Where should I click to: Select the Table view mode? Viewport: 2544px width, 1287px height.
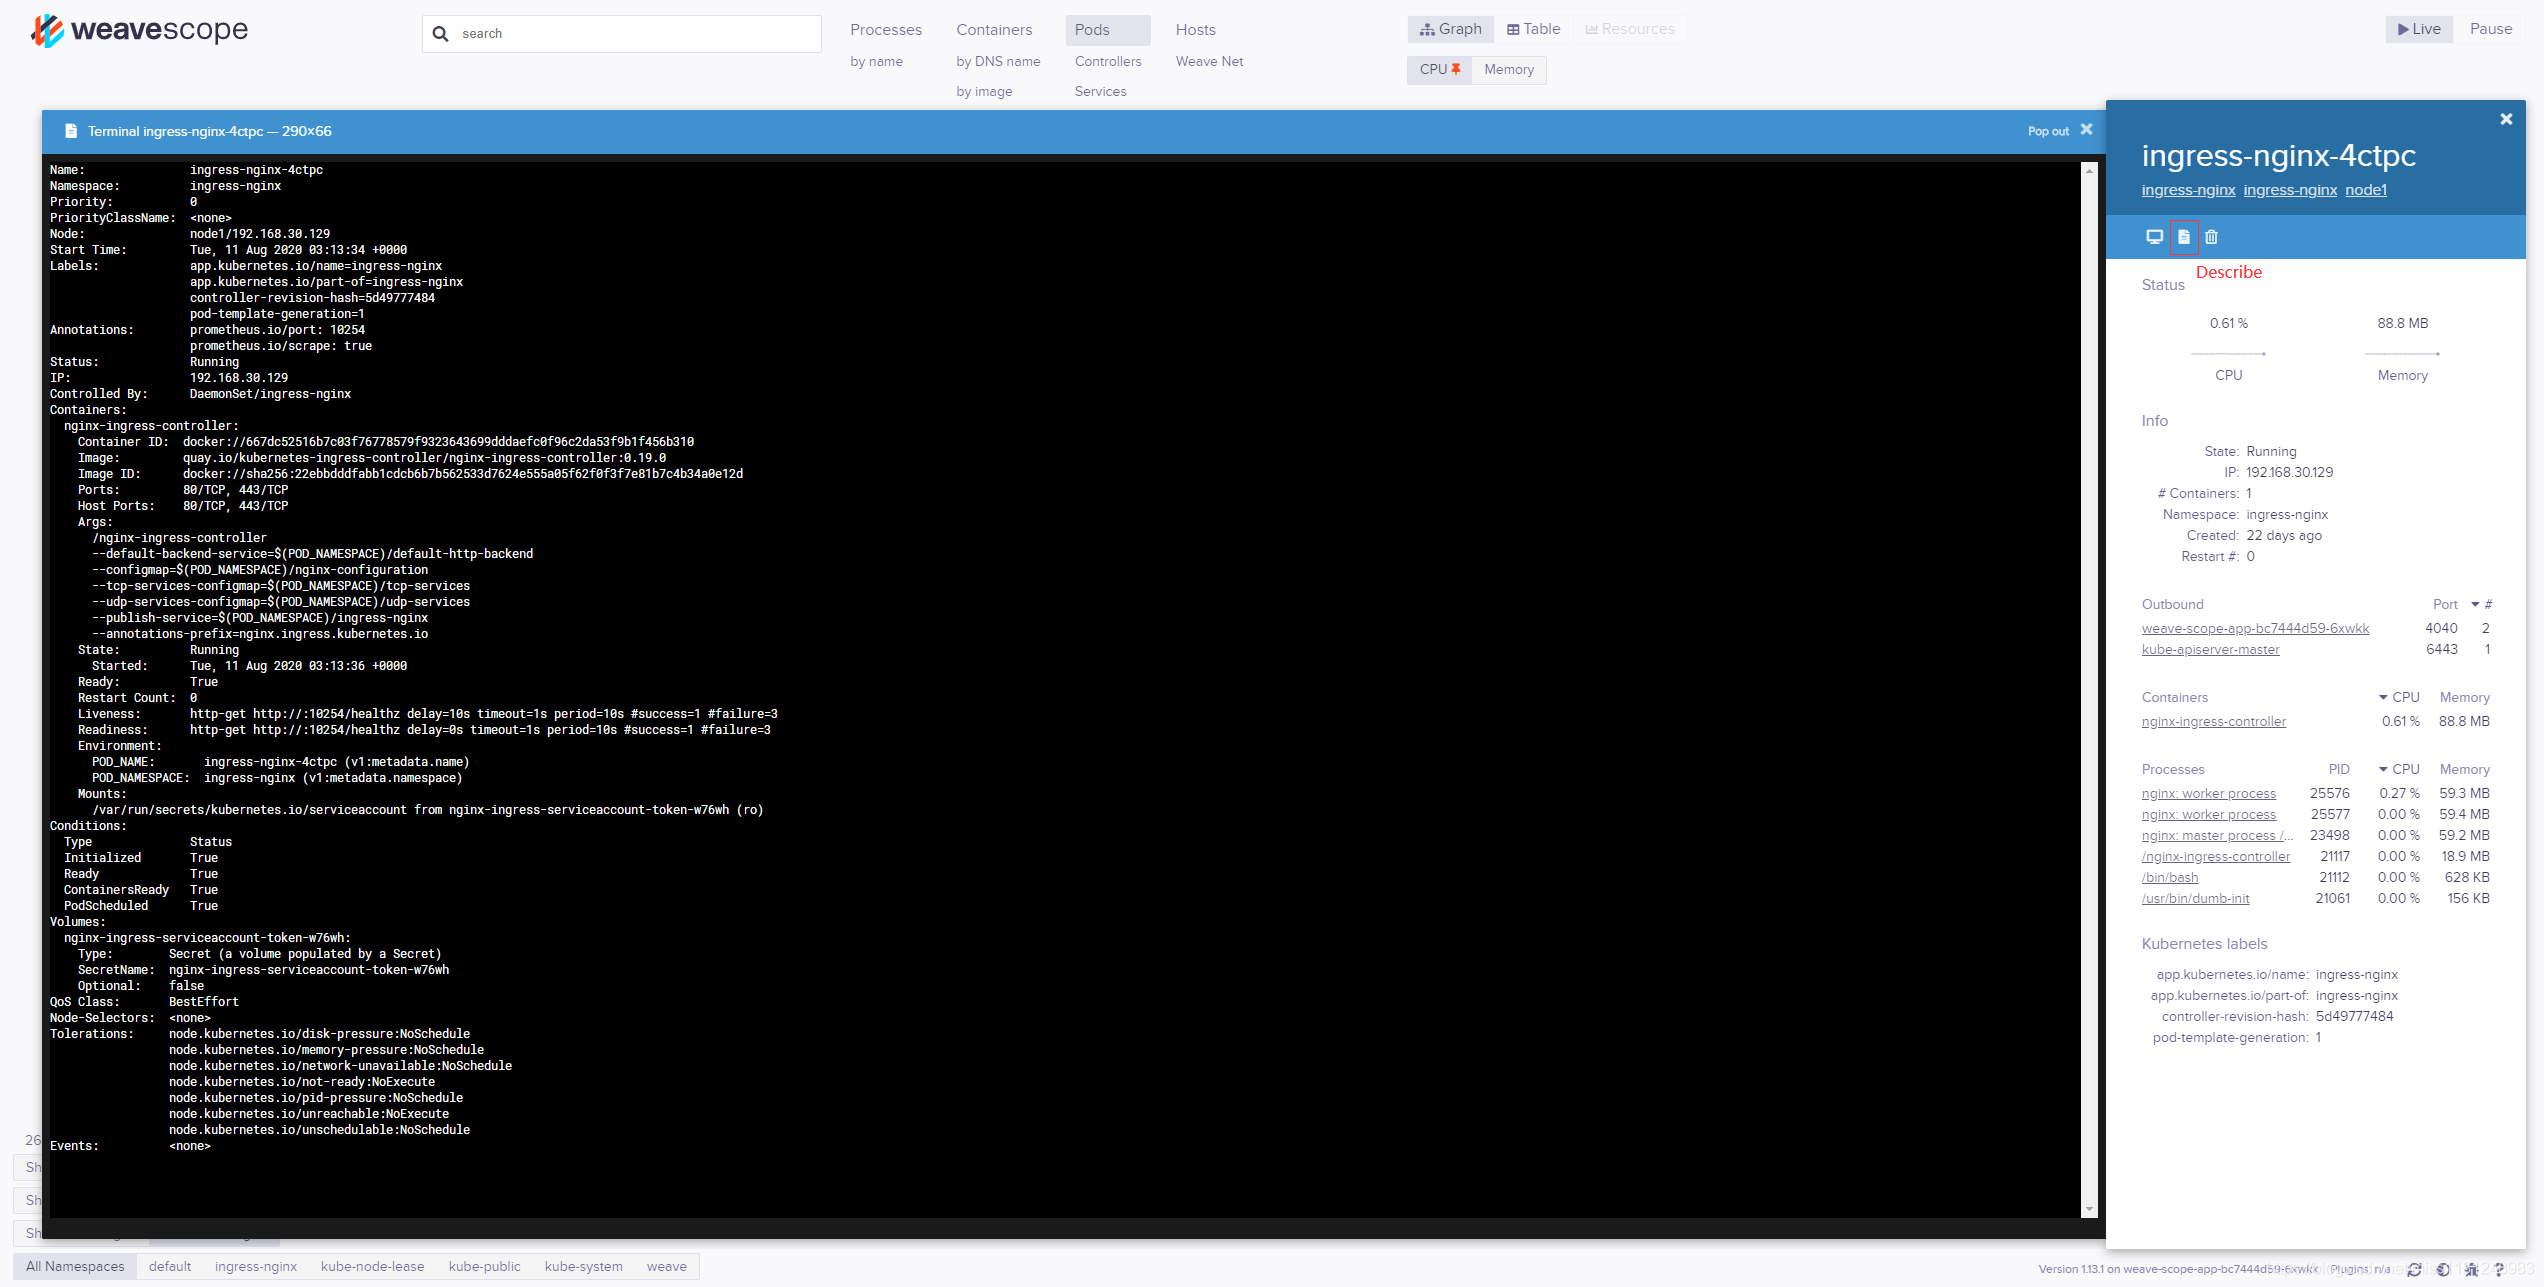[1533, 29]
